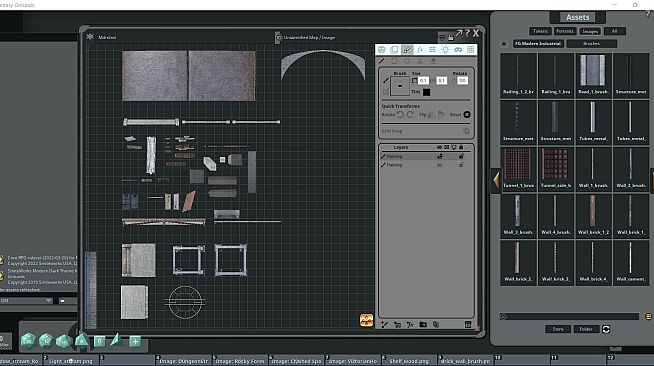This screenshot has width=654, height=366.
Task: Rotate brush counter-clockwise in Quick Transforms
Action: [400, 114]
